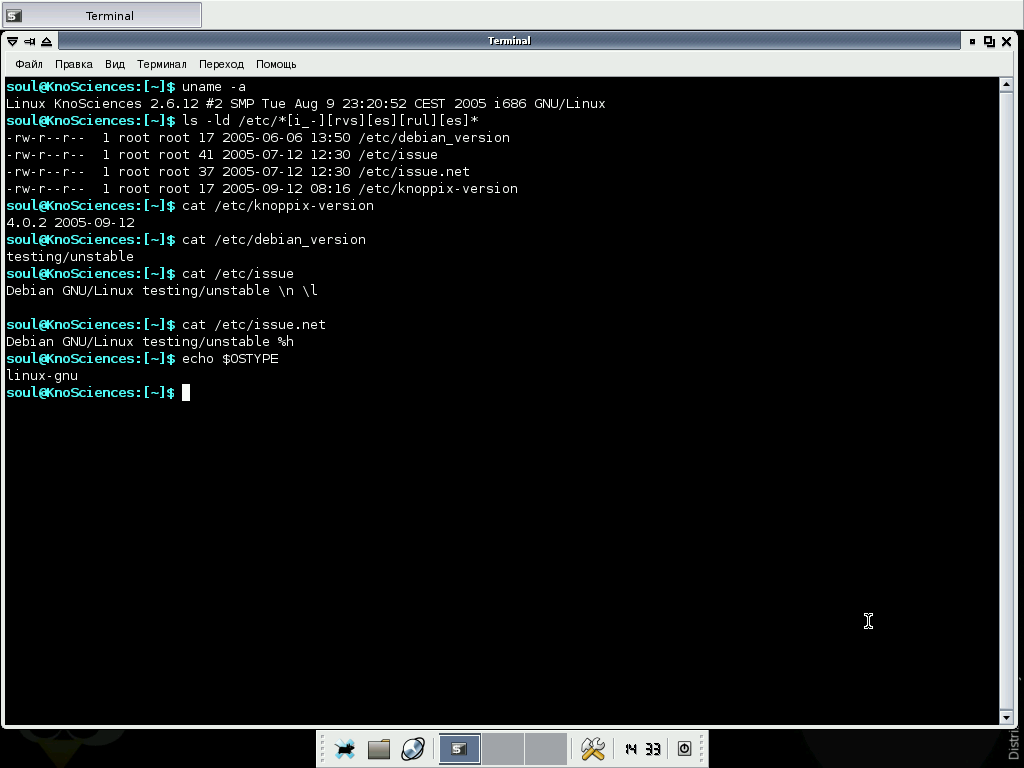Launch the web browser globe icon in panel
This screenshot has height=768, width=1024.
click(x=413, y=748)
